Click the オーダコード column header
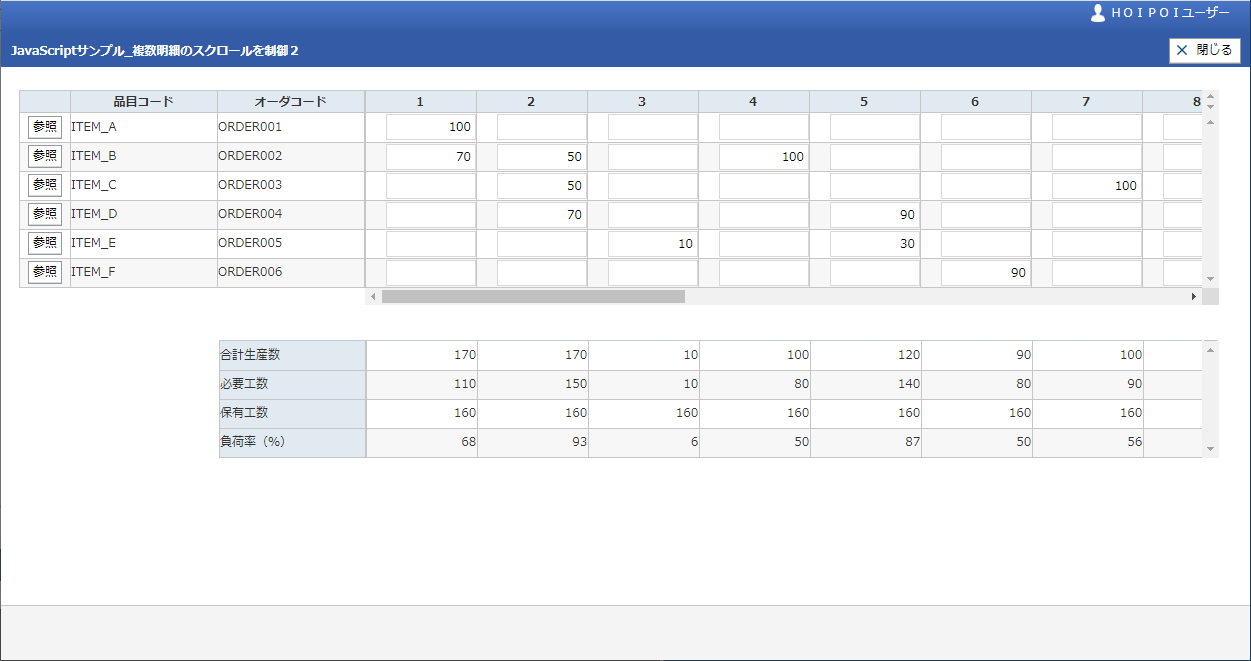The width and height of the screenshot is (1251, 661). click(x=290, y=101)
